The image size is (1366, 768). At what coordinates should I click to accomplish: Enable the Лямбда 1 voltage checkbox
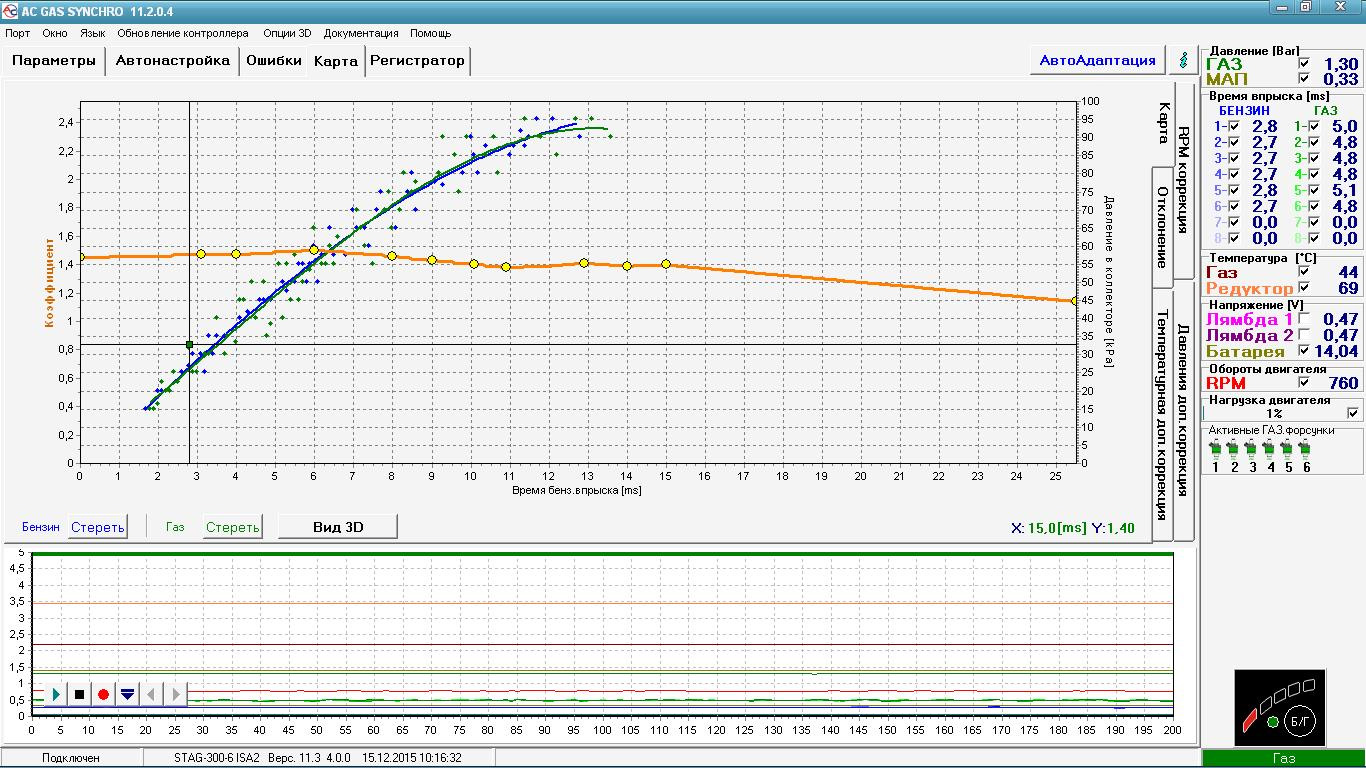[x=1303, y=319]
